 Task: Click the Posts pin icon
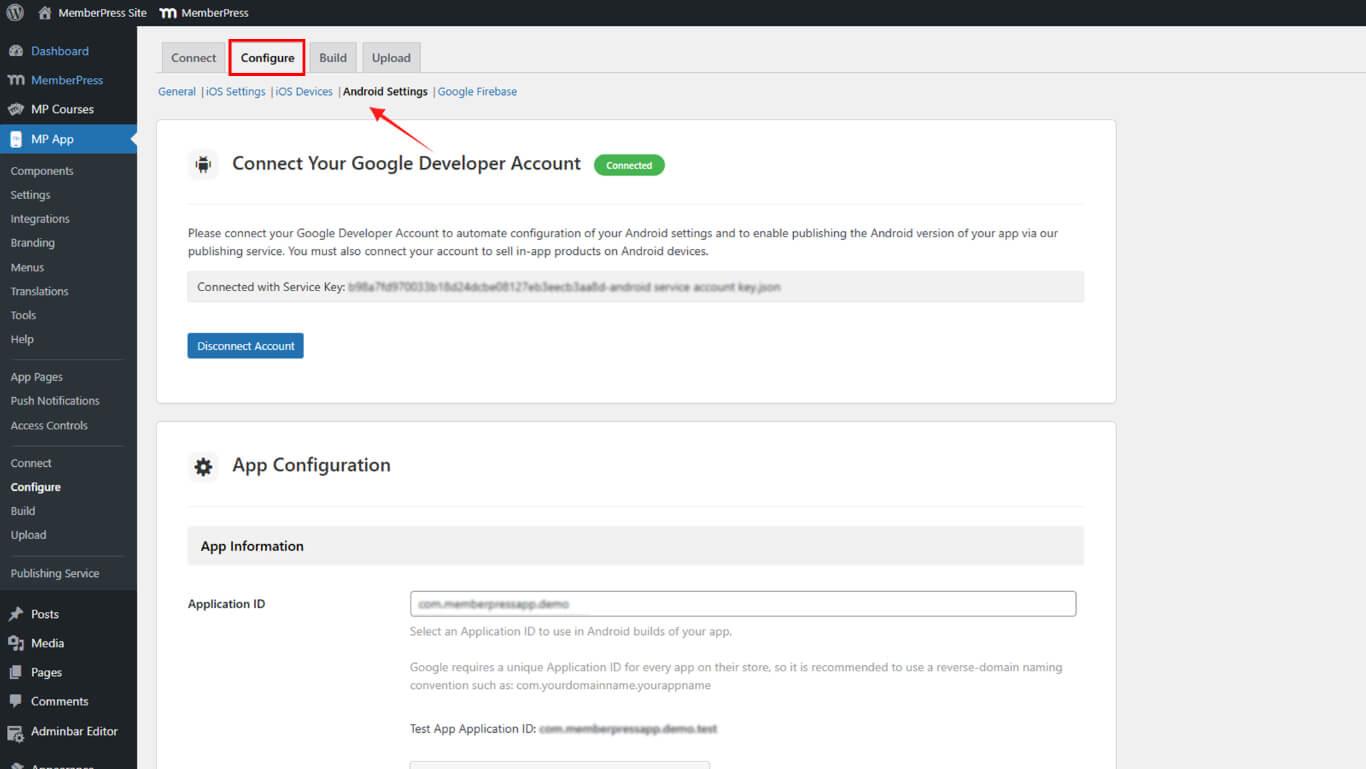(16, 614)
